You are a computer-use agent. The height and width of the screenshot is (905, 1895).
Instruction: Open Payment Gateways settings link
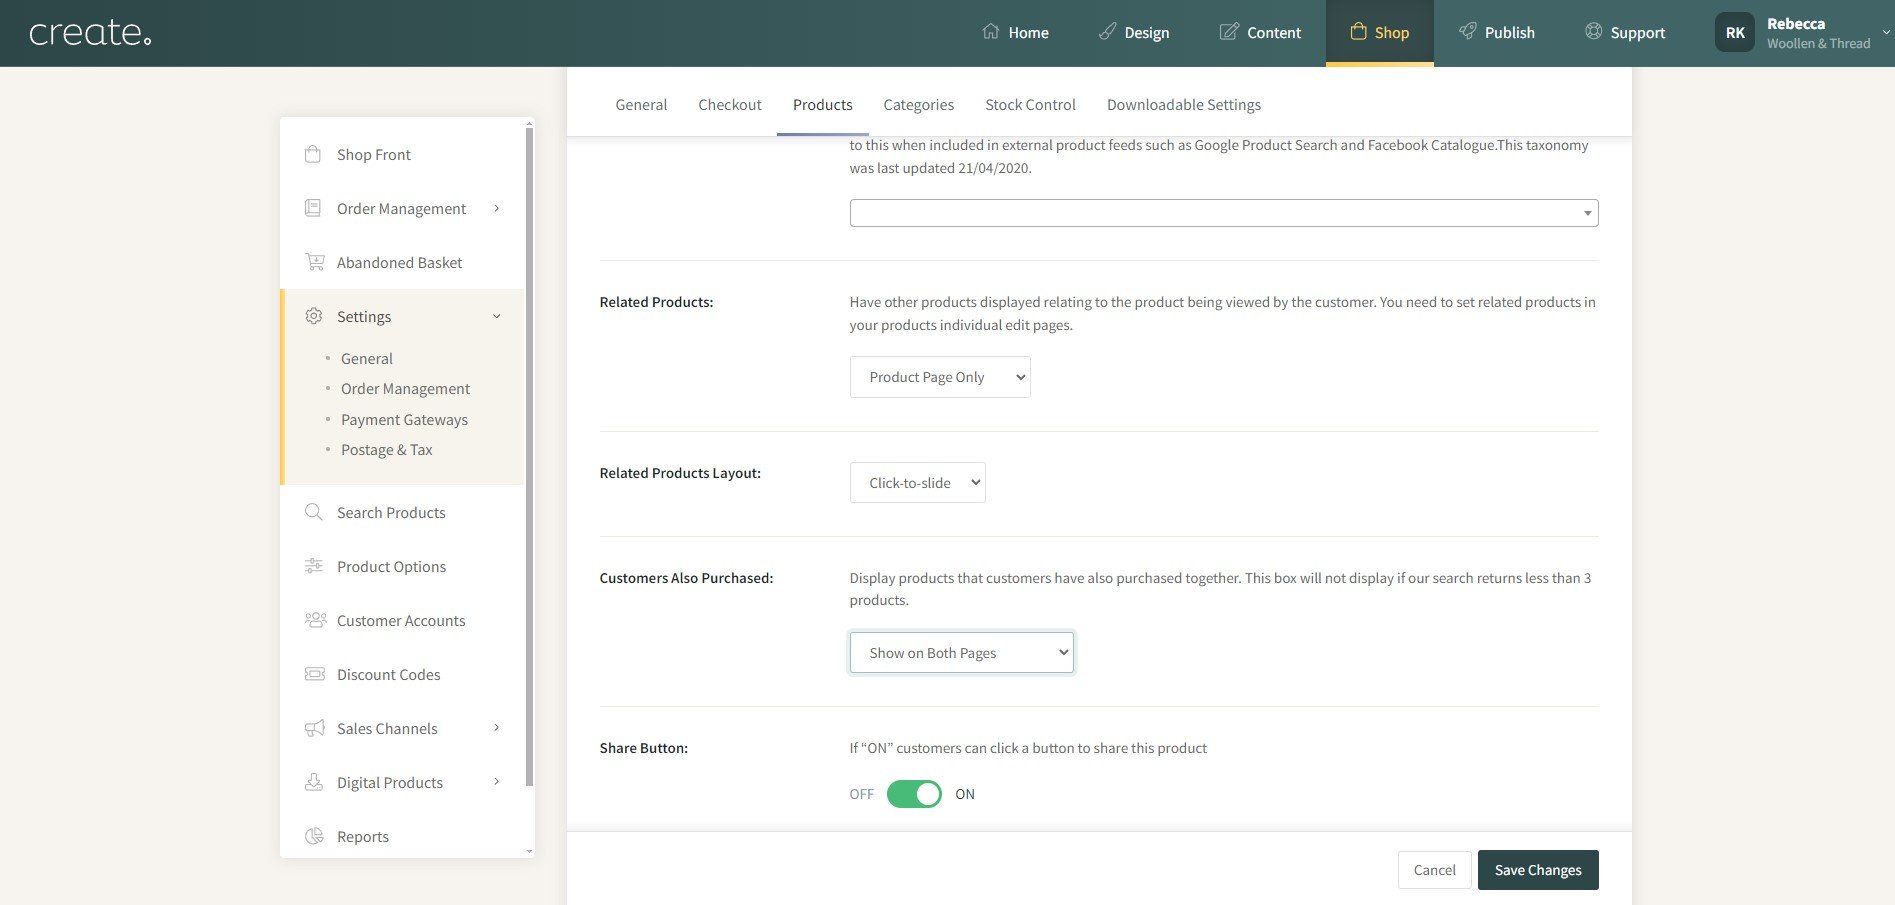(404, 419)
